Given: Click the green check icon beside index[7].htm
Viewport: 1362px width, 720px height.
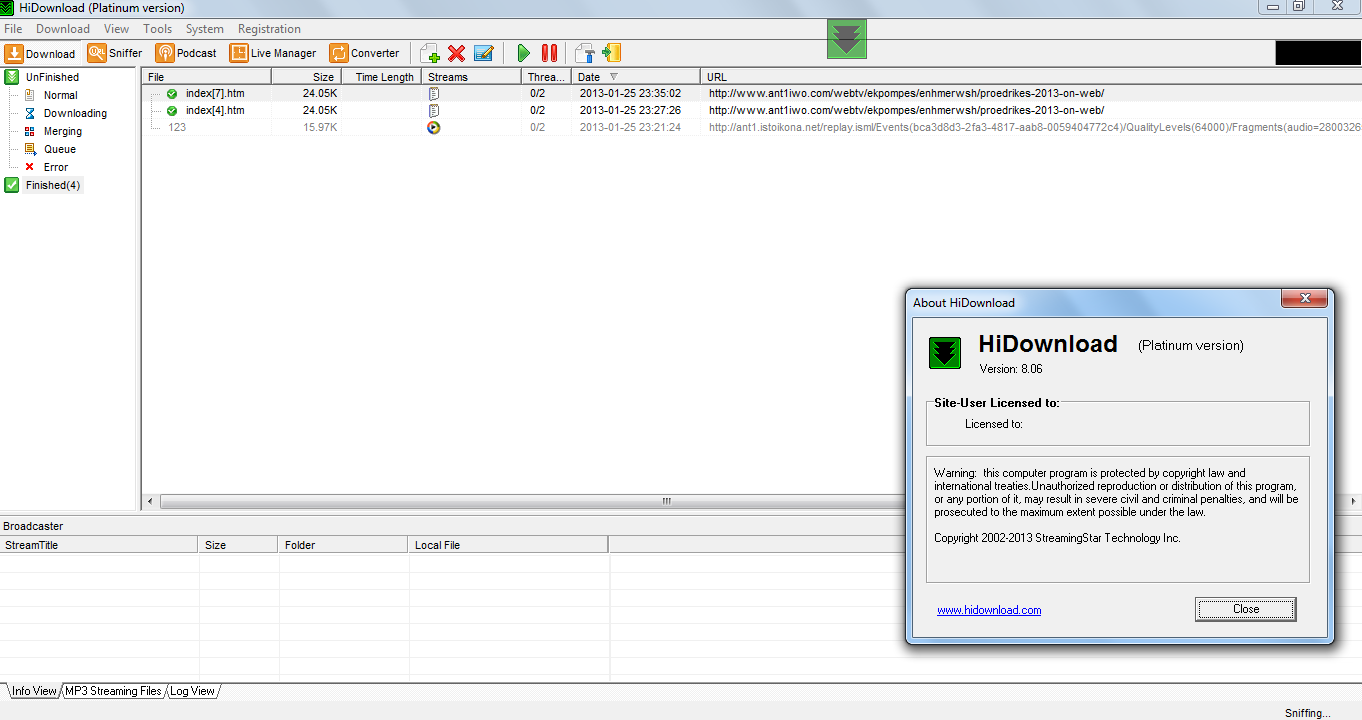Looking at the screenshot, I should pyautogui.click(x=172, y=94).
